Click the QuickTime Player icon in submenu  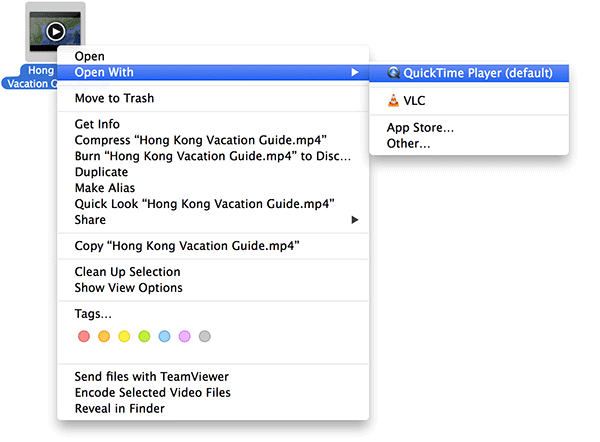coord(393,73)
